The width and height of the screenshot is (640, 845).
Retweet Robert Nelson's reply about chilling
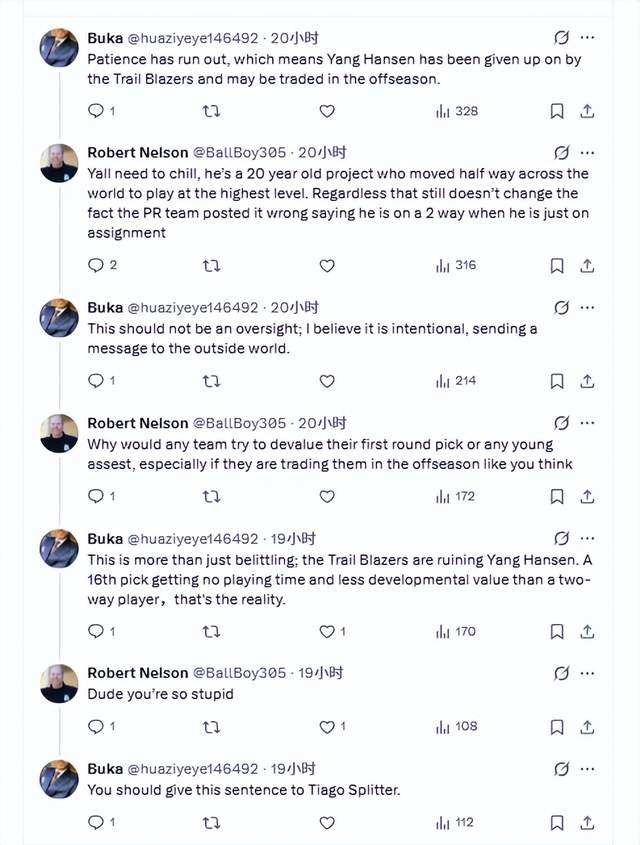(x=209, y=265)
